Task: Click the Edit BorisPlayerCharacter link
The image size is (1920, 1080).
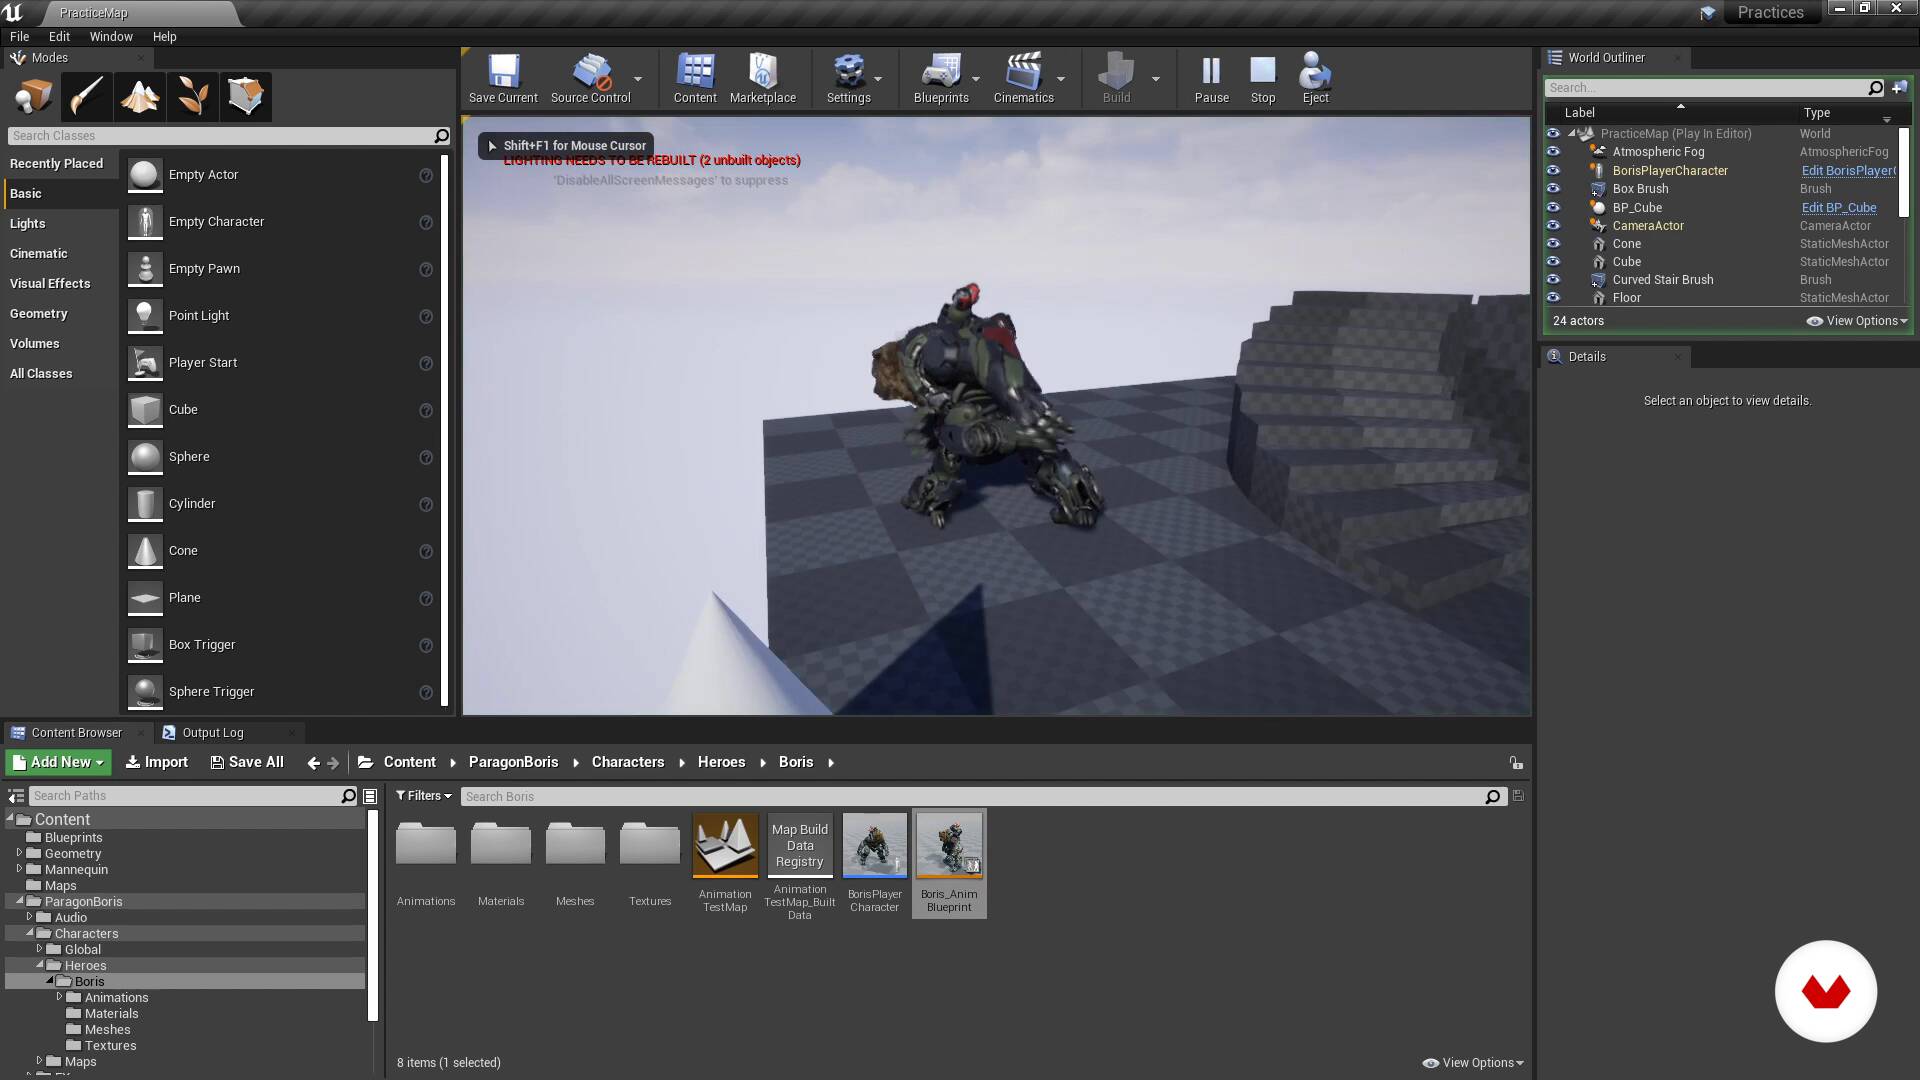Action: 1848,171
